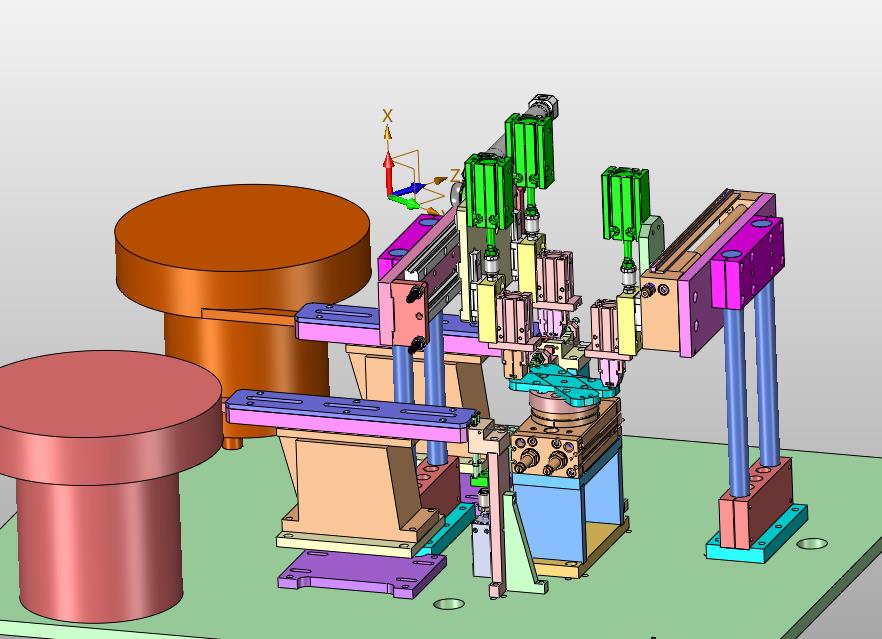The width and height of the screenshot is (882, 639).
Task: Select the green cylinder directly below the gray motor
Action: click(529, 150)
